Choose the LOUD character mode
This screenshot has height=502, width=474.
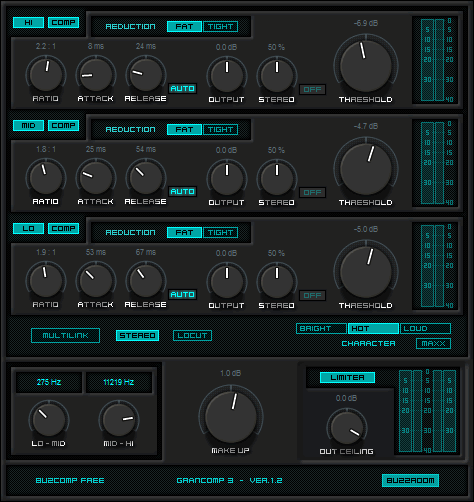(425, 328)
